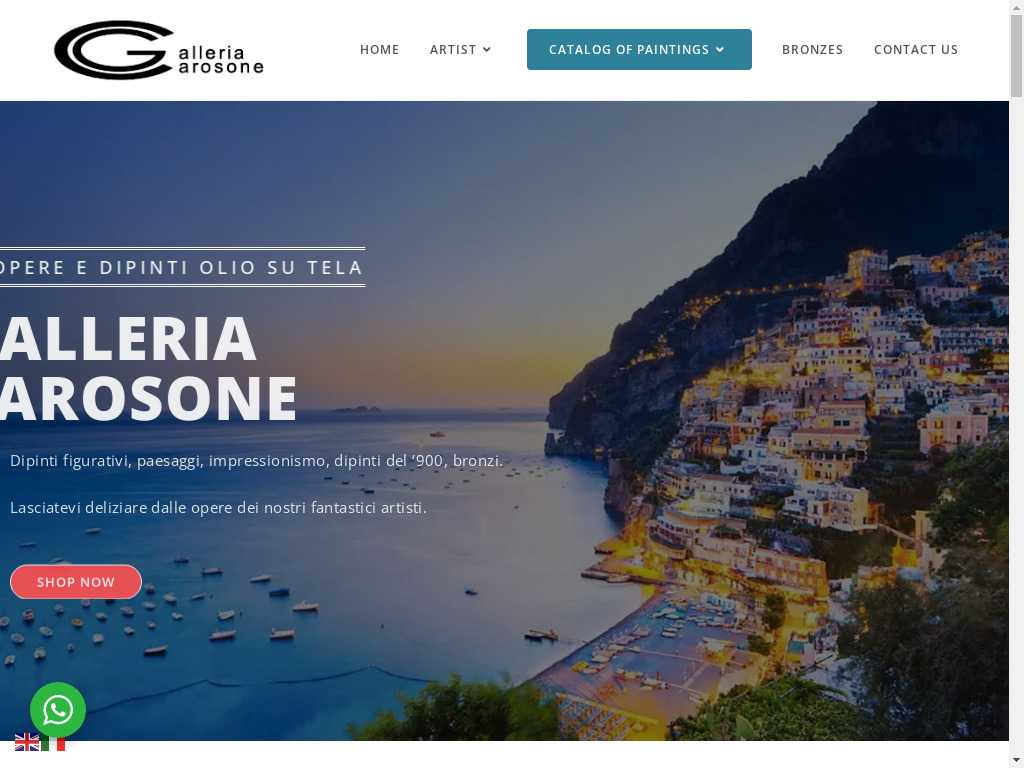Click the Lasciatevi deliziare text line
Viewport: 1024px width, 768px height.
(x=218, y=507)
